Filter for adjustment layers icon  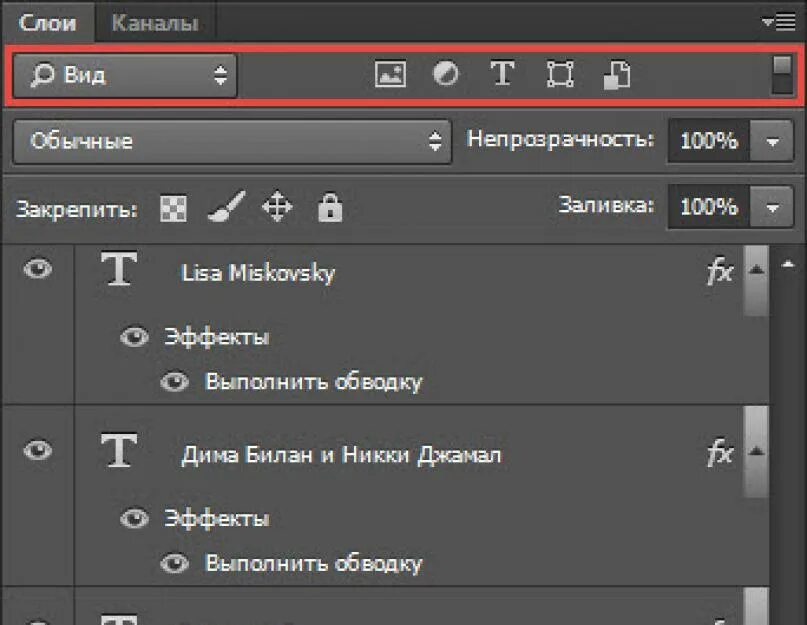(446, 74)
